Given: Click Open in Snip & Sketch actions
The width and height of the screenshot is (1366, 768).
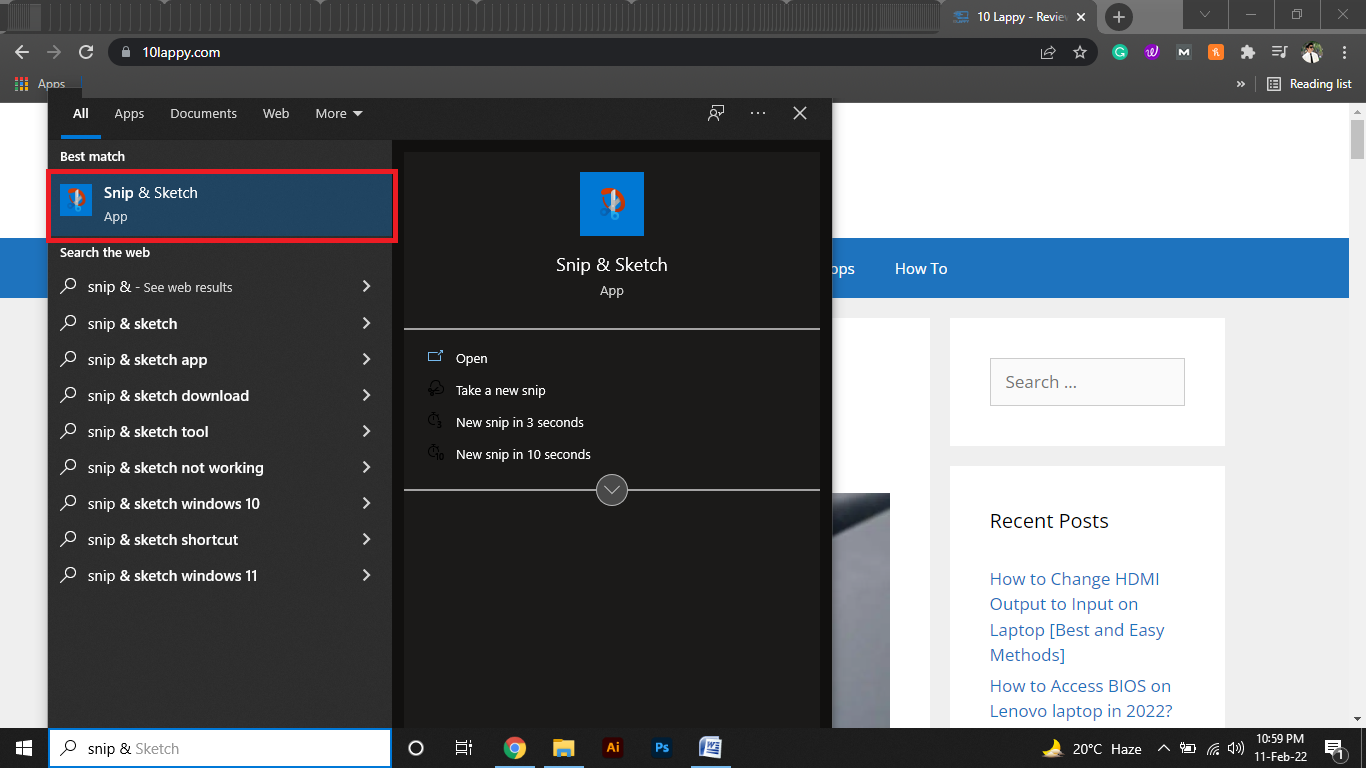Looking at the screenshot, I should tap(472, 358).
